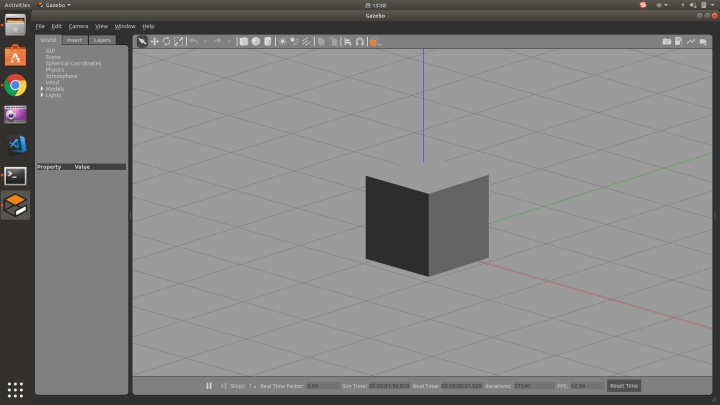The width and height of the screenshot is (720, 405).
Task: Open the File menu
Action: pyautogui.click(x=40, y=26)
